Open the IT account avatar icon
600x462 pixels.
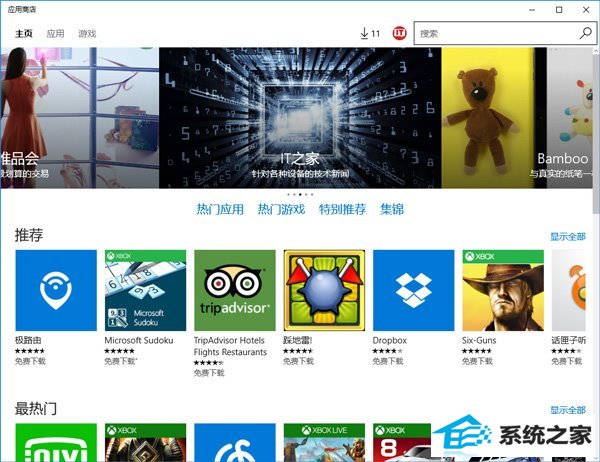(x=399, y=33)
